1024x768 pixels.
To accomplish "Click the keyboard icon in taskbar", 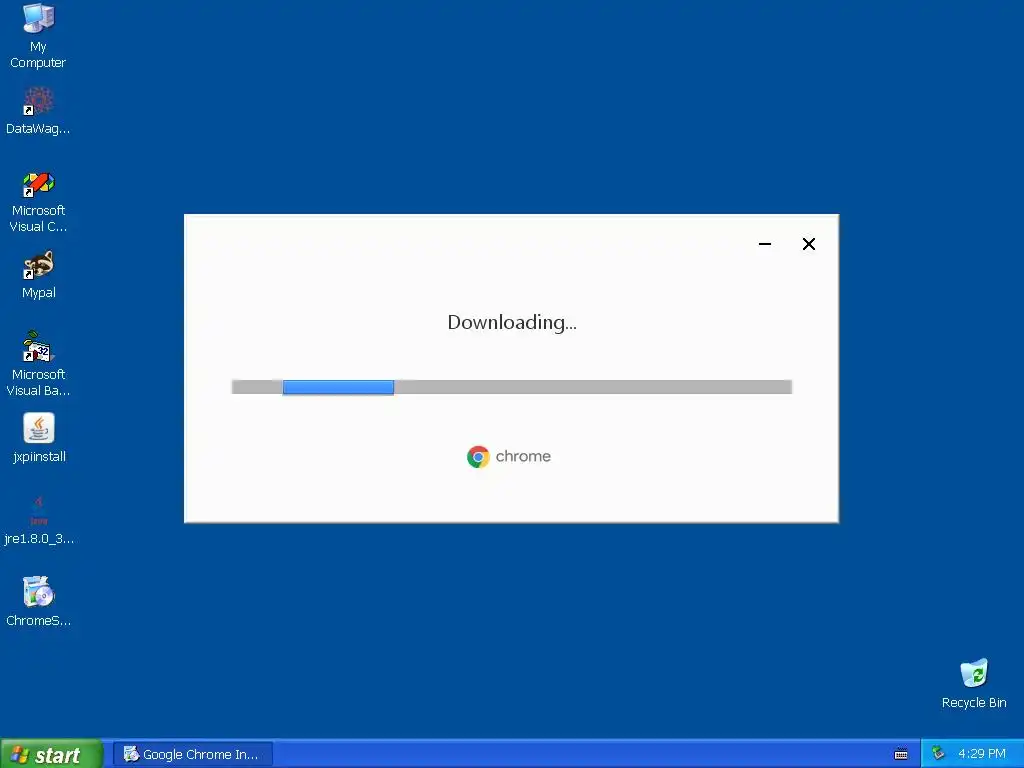I will 901,754.
